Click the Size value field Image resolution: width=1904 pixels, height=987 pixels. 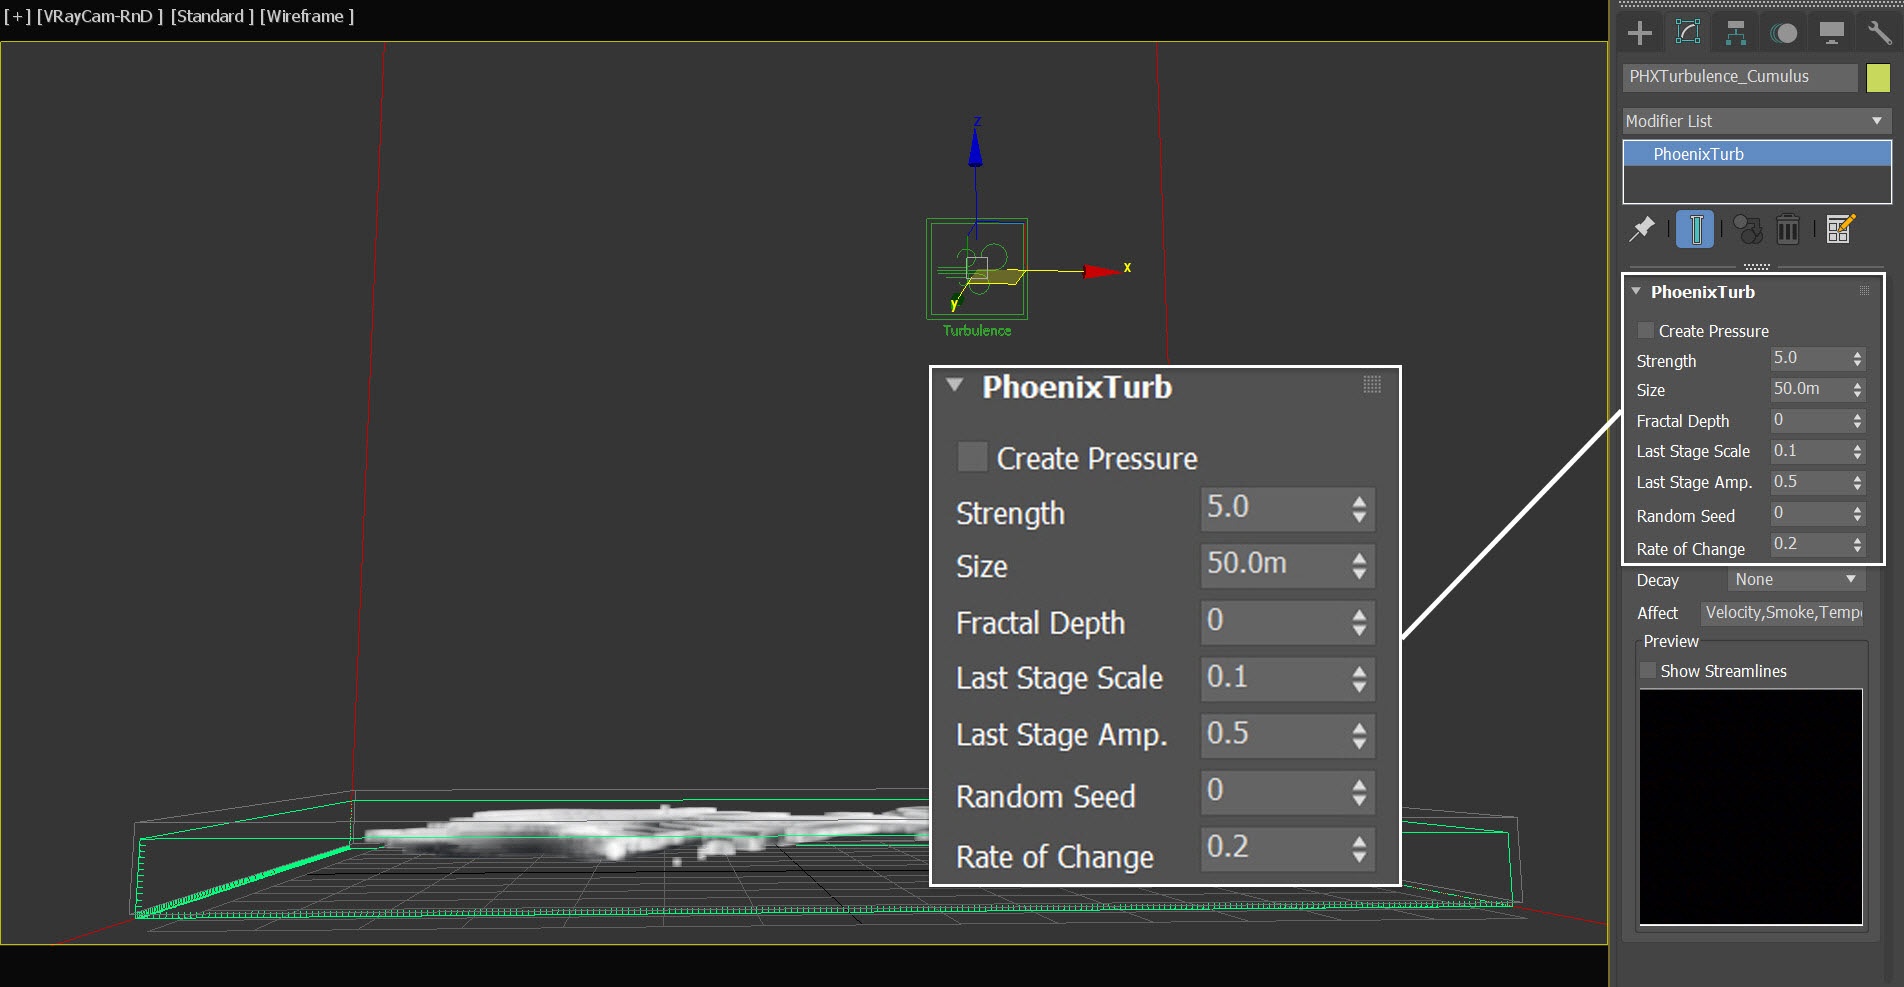[1809, 389]
